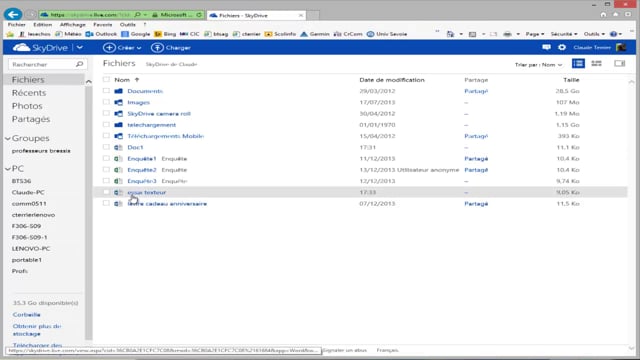The width and height of the screenshot is (640, 360).
Task: Select LENOVO-PC in the sidebar
Action: (31, 248)
